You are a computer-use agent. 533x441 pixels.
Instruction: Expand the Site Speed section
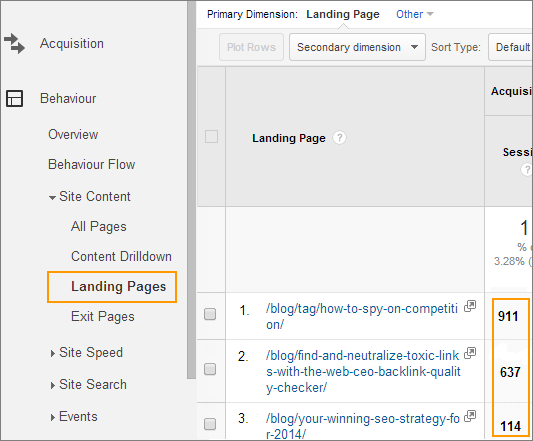tap(52, 354)
